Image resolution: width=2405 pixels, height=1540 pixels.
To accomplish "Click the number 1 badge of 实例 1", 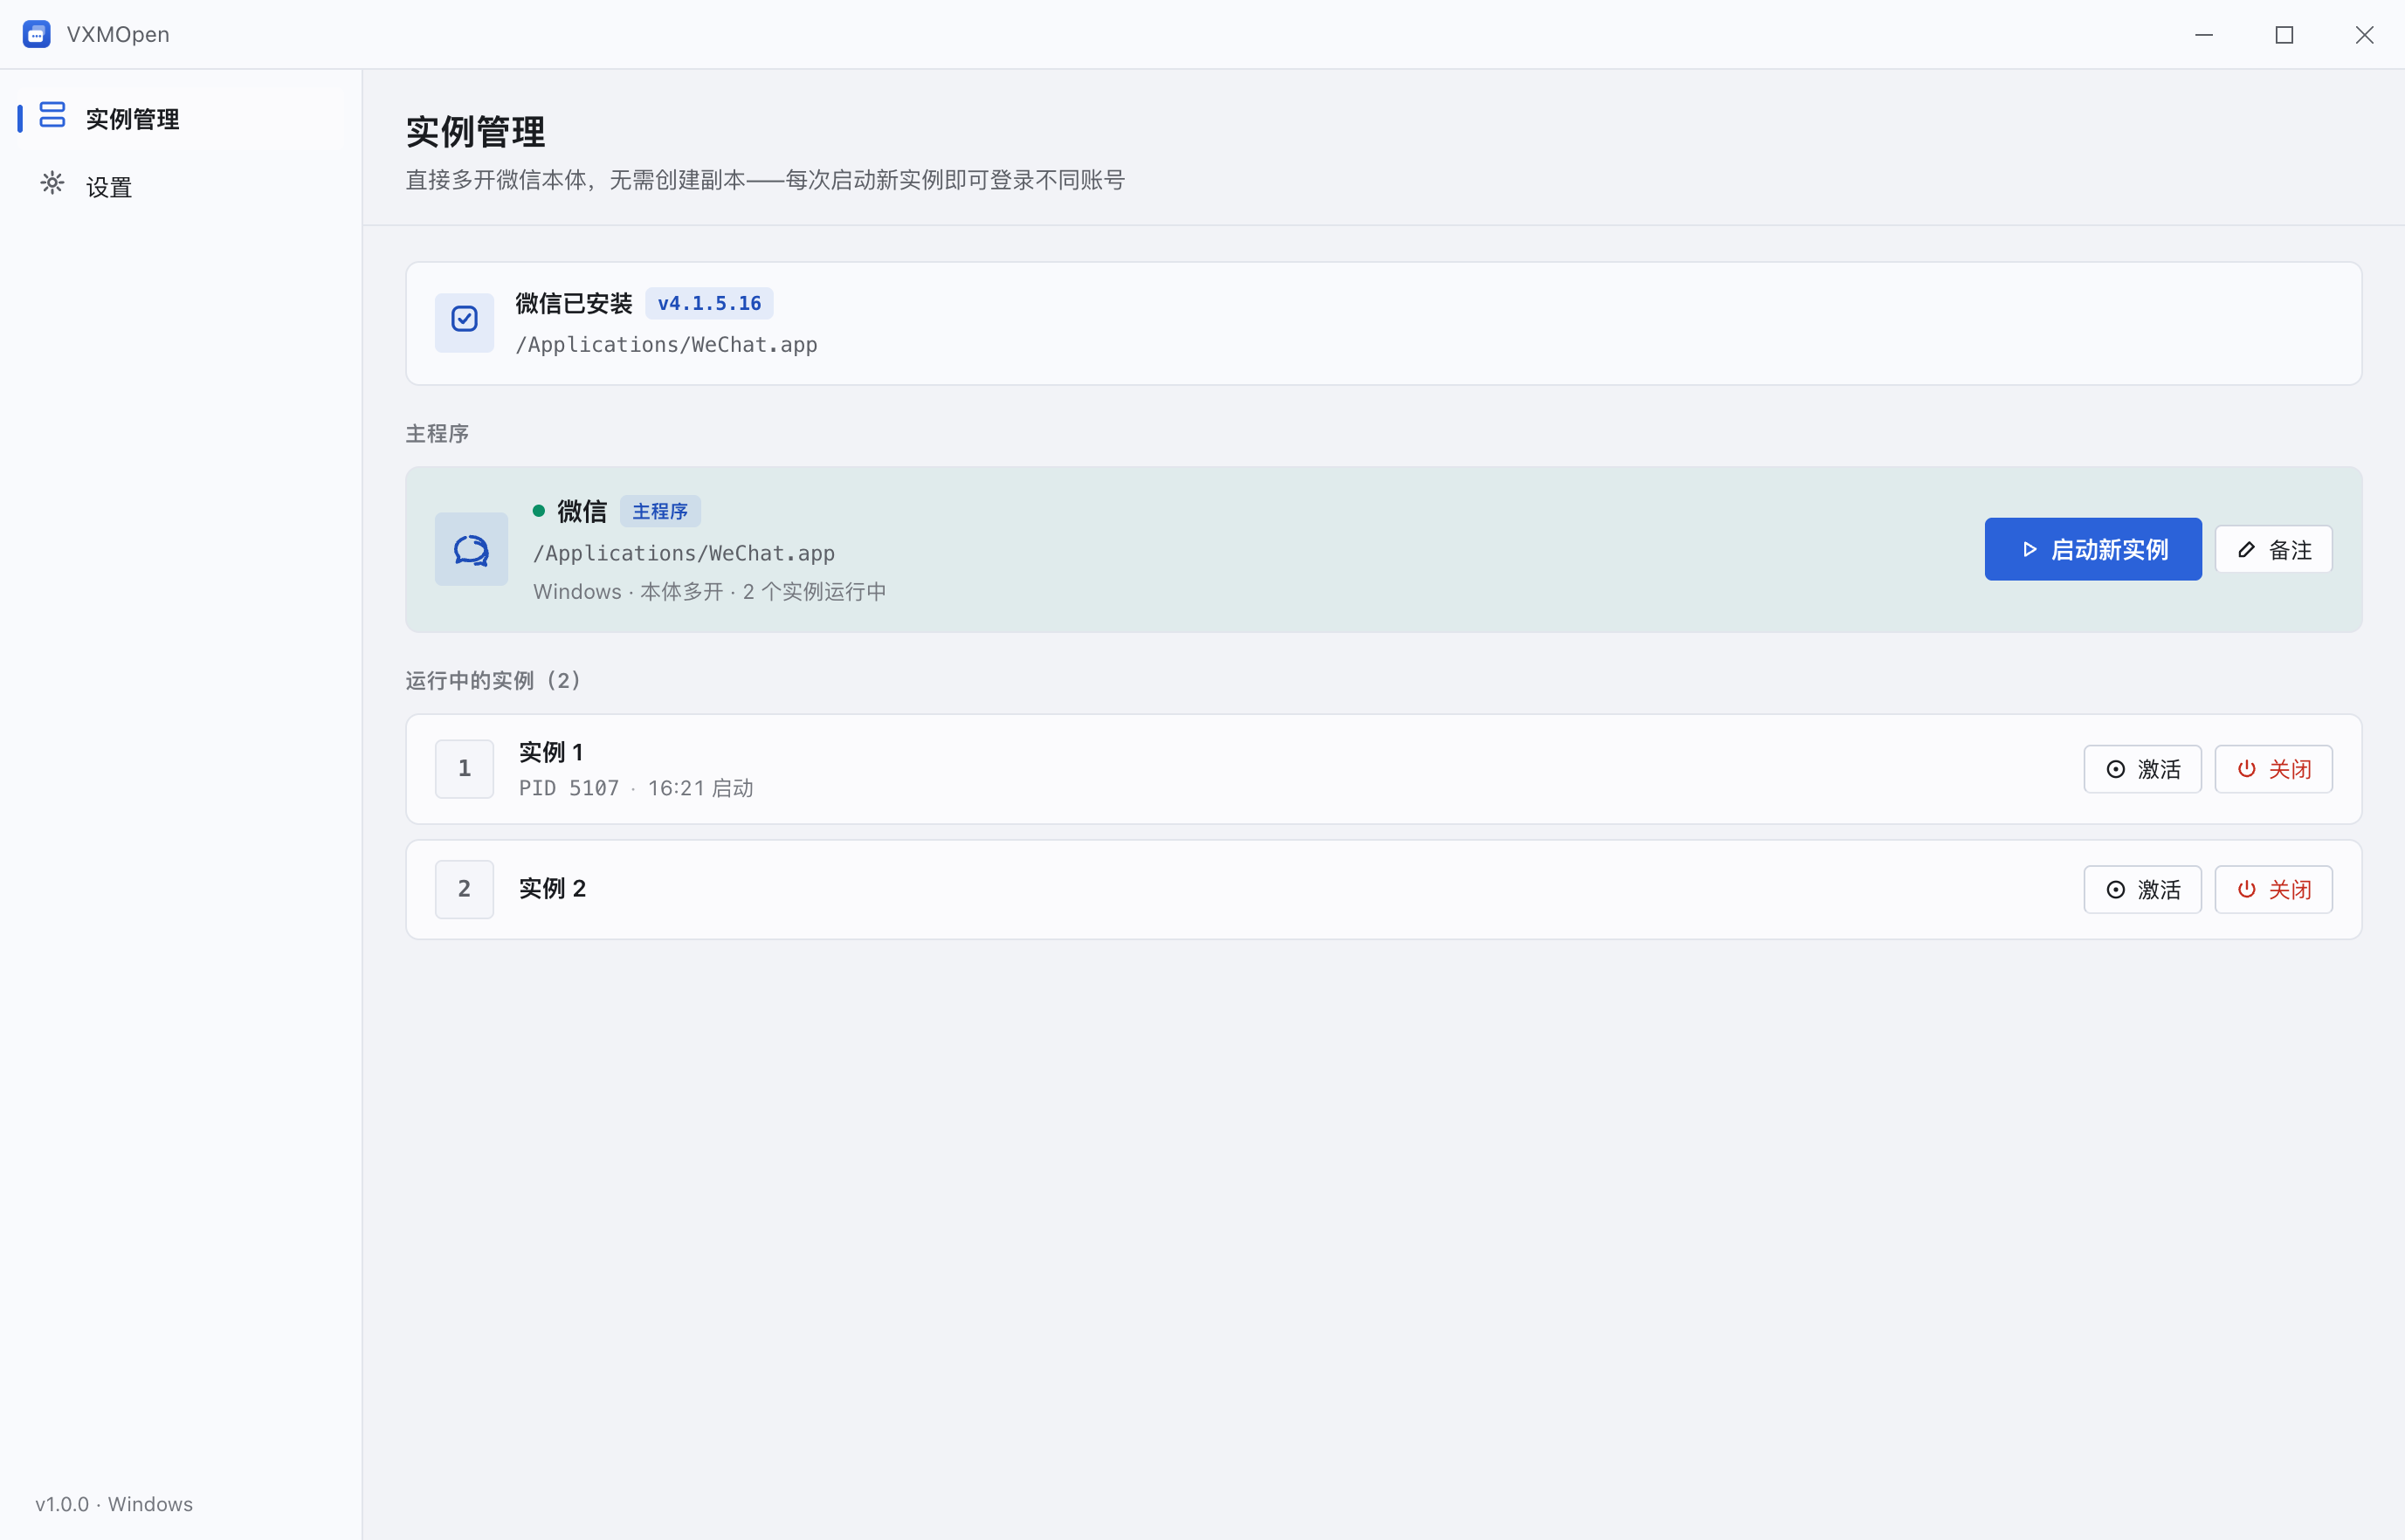I will (464, 768).
